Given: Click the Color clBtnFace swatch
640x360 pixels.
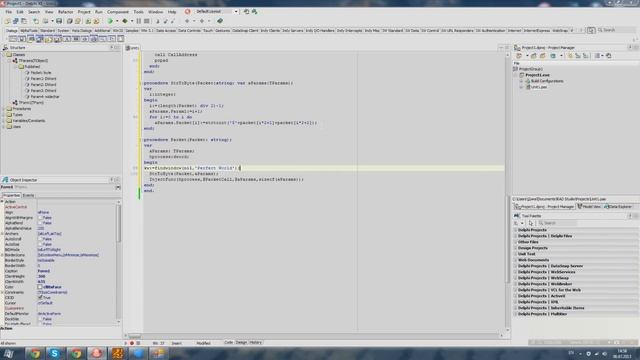Looking at the screenshot, I should coord(40,287).
